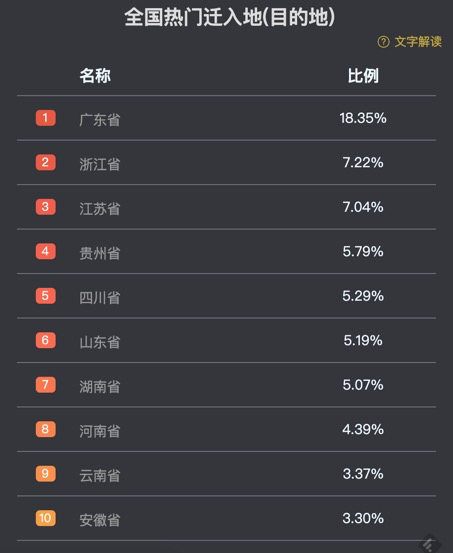Click the 名称 column header
Image resolution: width=453 pixels, height=553 pixels.
click(95, 75)
